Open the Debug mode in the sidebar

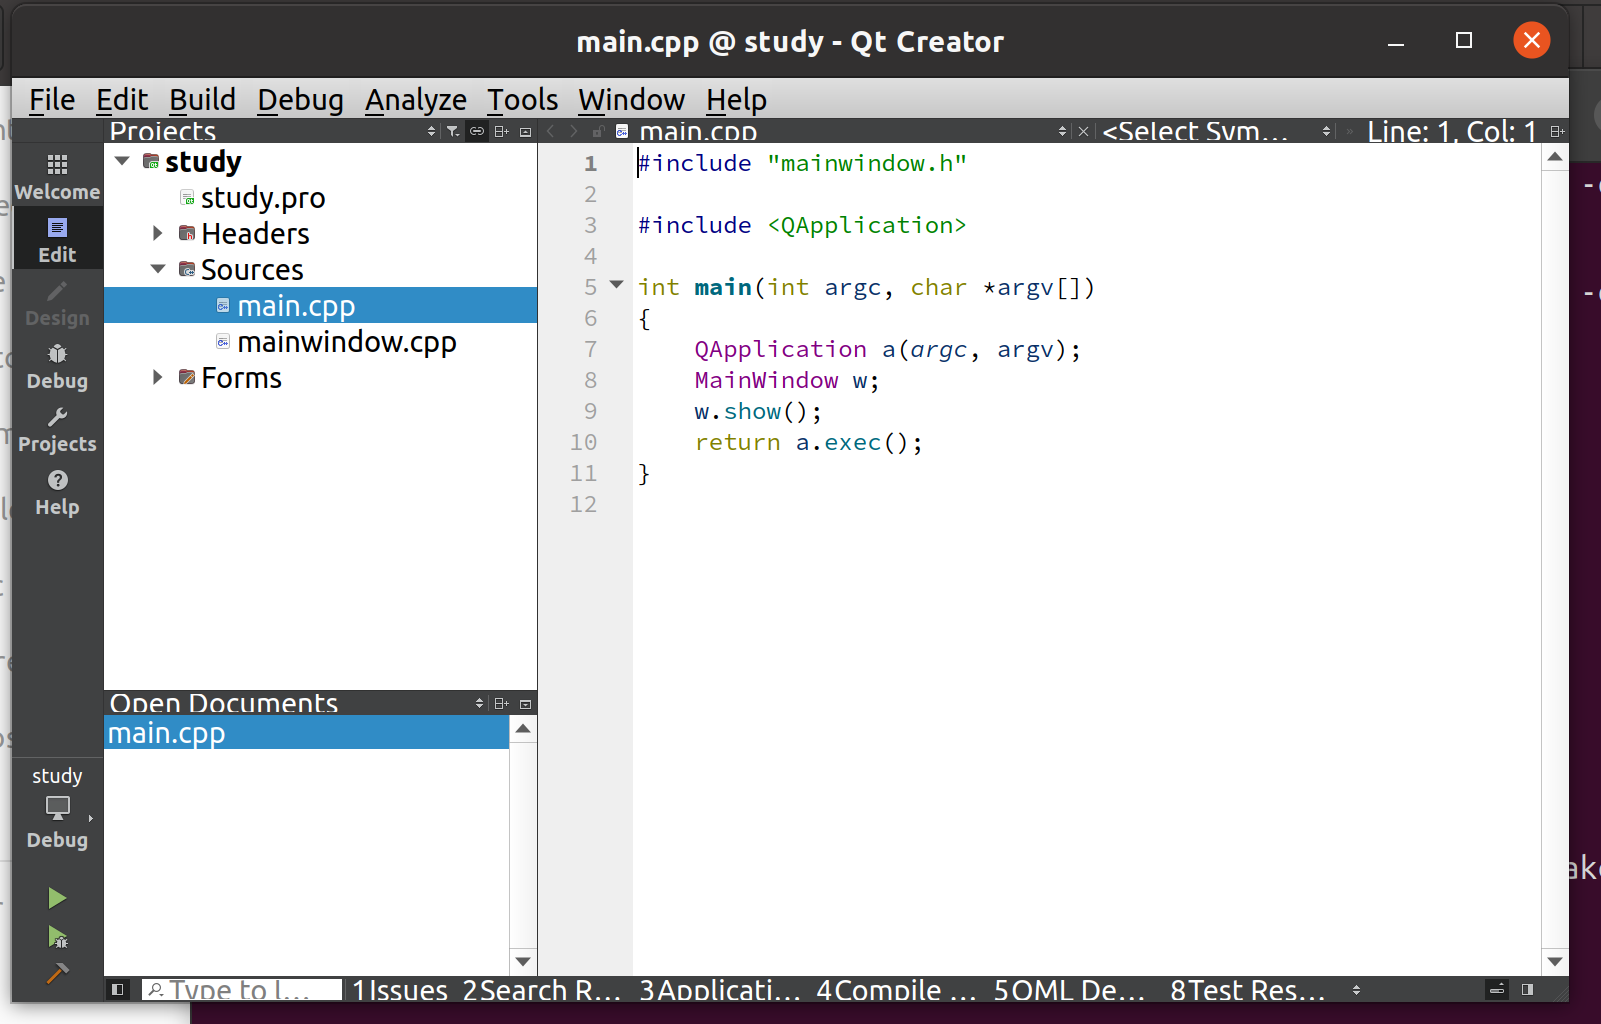(x=57, y=366)
